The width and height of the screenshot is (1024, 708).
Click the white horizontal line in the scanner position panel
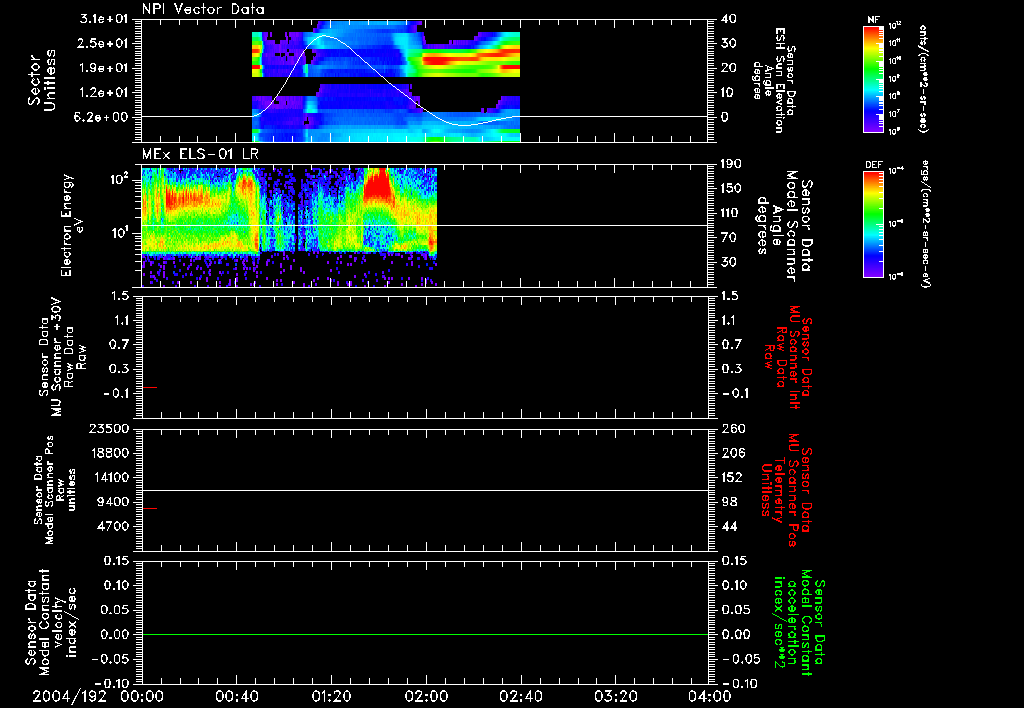click(425, 490)
